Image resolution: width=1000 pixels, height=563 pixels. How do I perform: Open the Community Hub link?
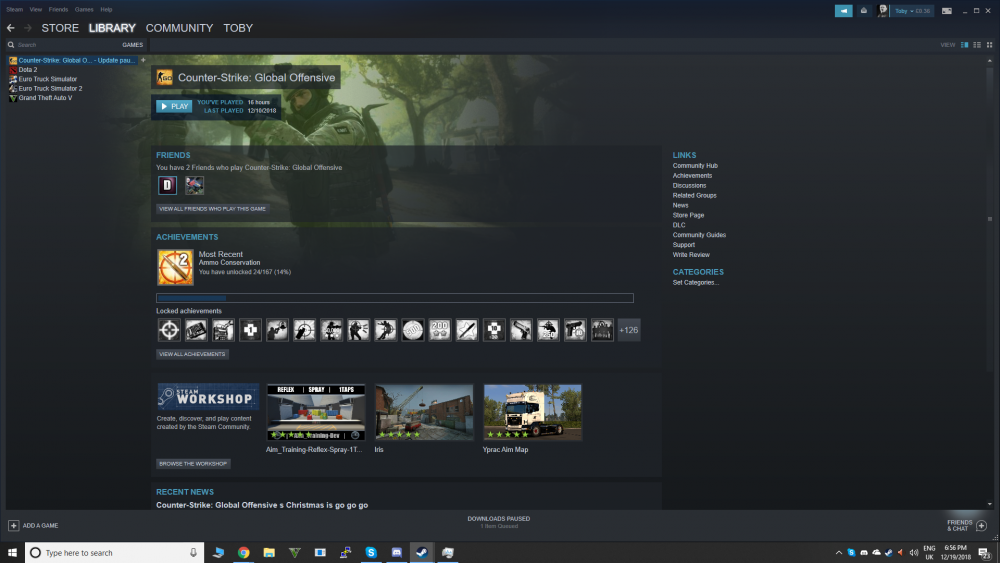coord(695,166)
